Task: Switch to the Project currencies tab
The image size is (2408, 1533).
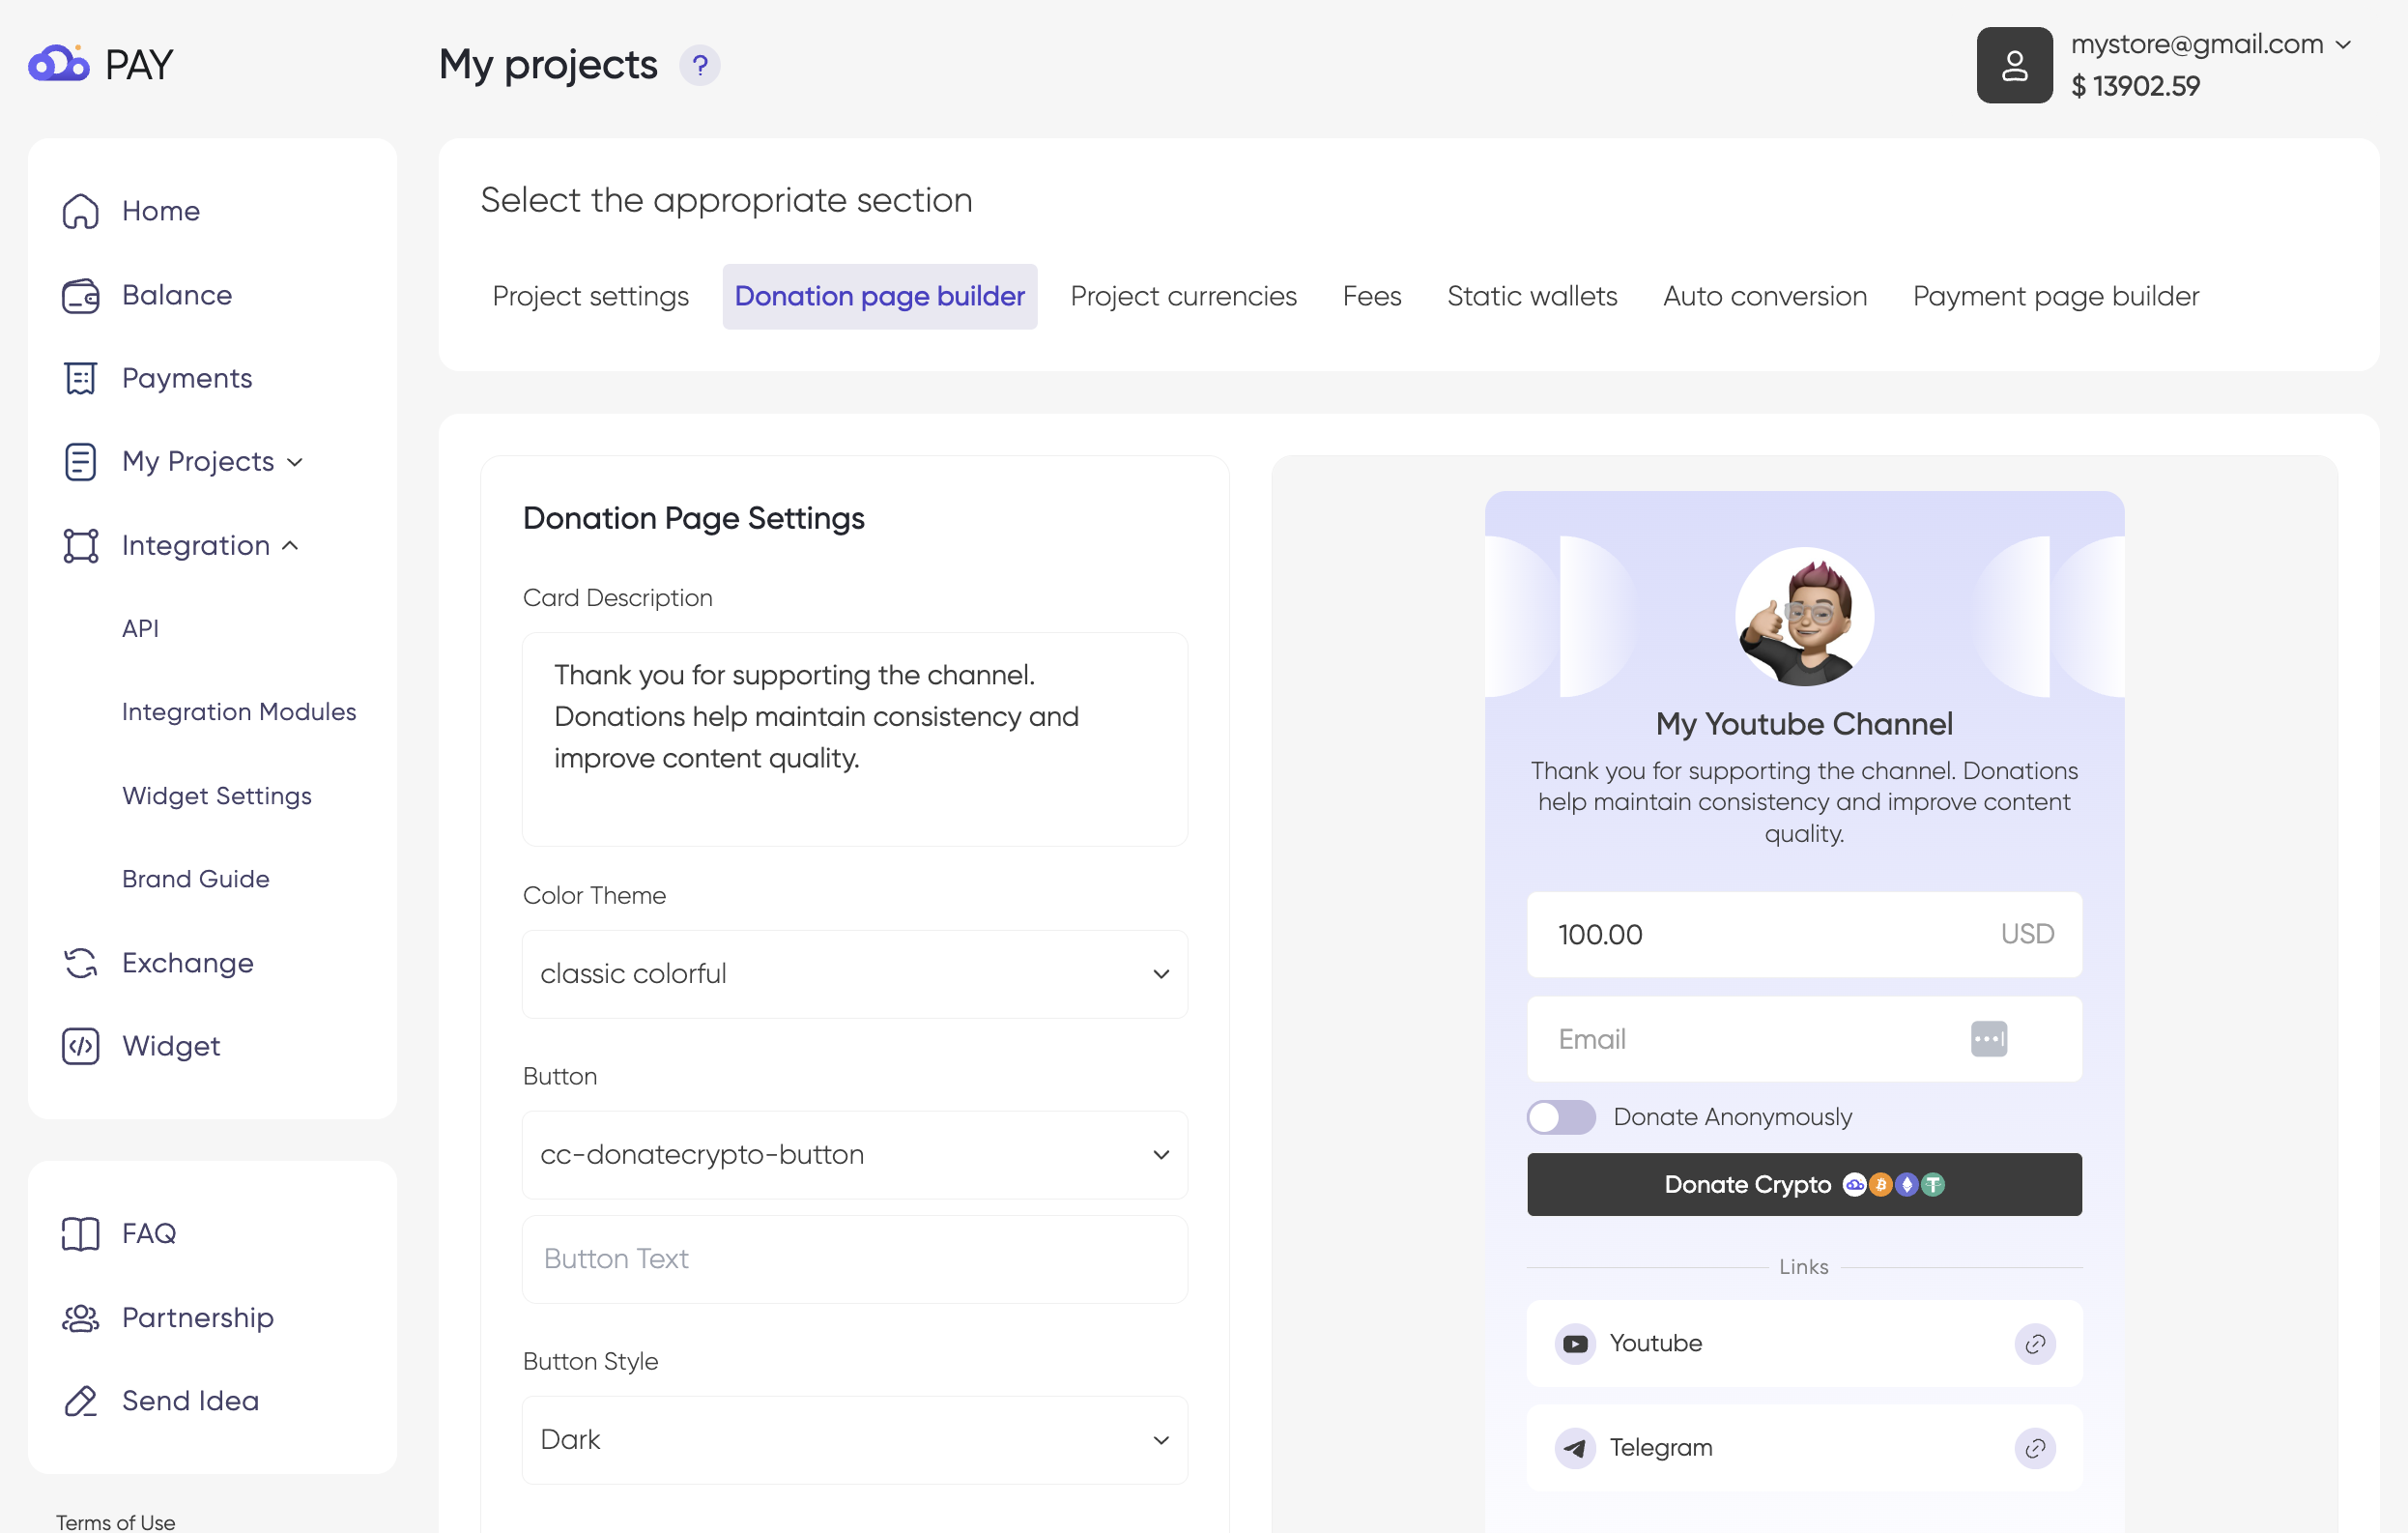Action: (x=1183, y=297)
